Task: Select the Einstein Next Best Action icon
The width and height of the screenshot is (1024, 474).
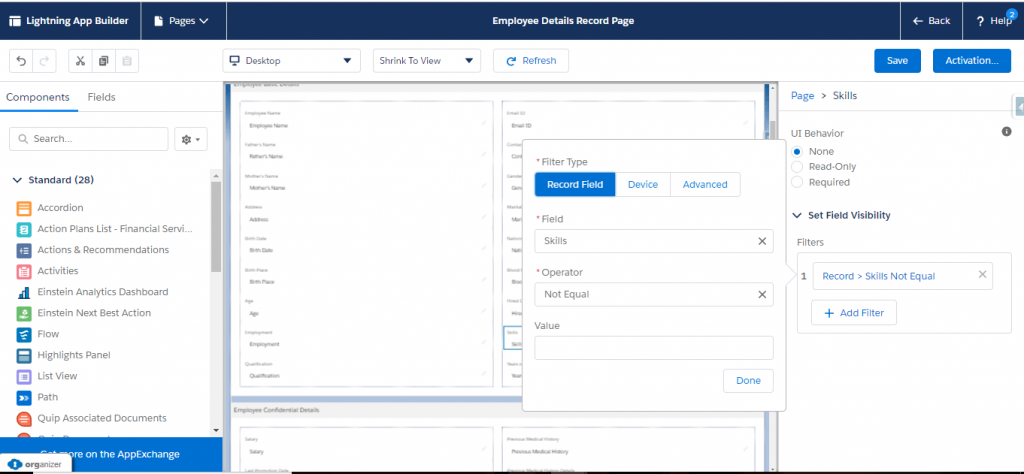Action: (x=24, y=313)
